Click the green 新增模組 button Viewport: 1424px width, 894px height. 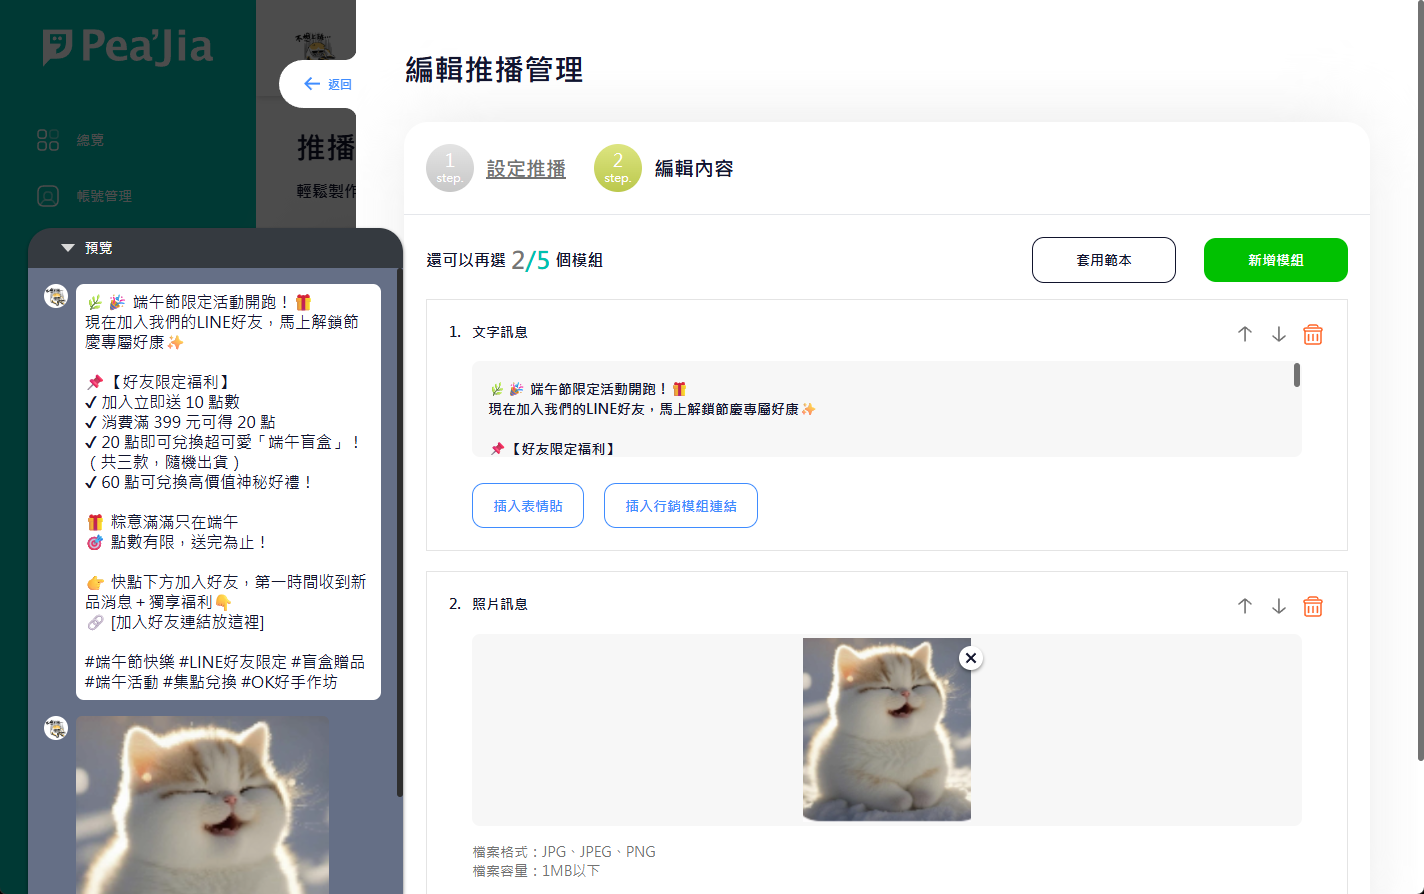pyautogui.click(x=1275, y=260)
